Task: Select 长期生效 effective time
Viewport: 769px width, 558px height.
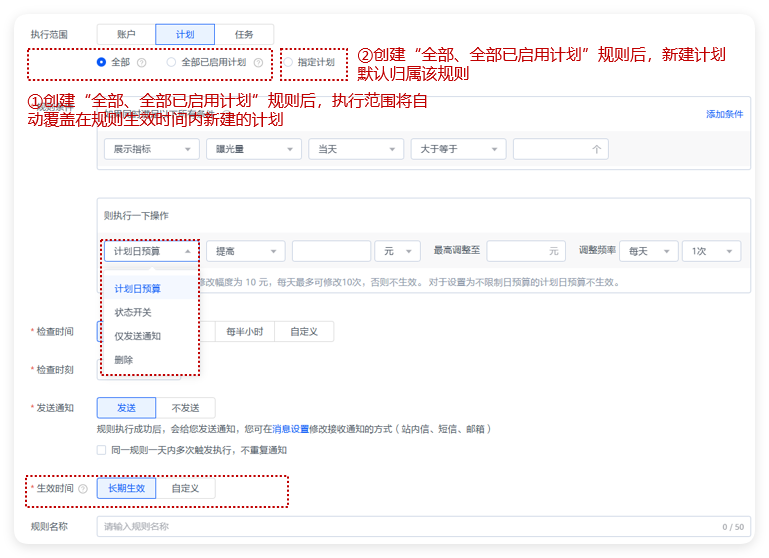Action: [x=127, y=488]
